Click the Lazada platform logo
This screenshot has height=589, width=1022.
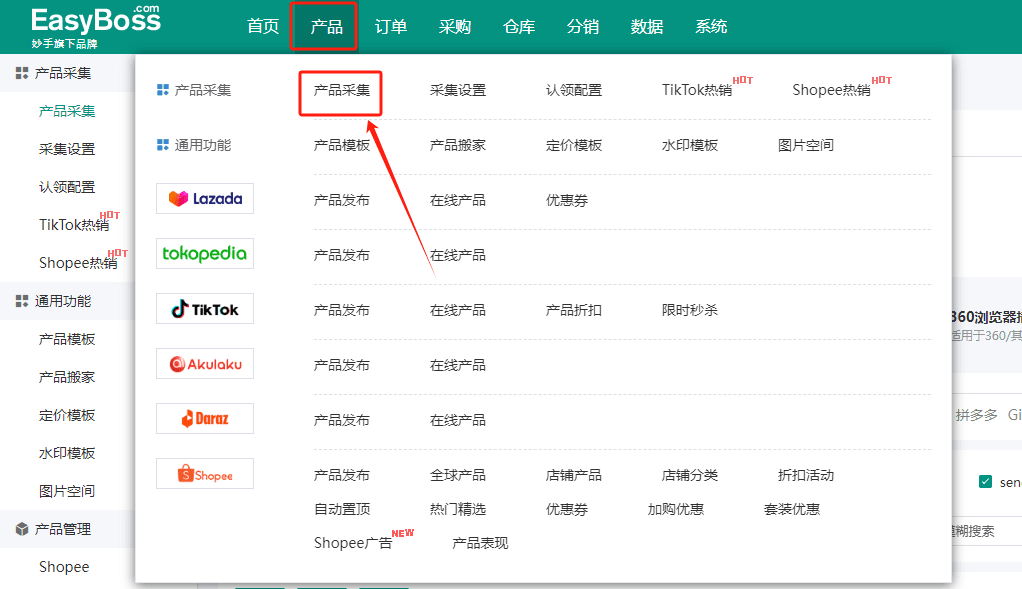pyautogui.click(x=205, y=199)
